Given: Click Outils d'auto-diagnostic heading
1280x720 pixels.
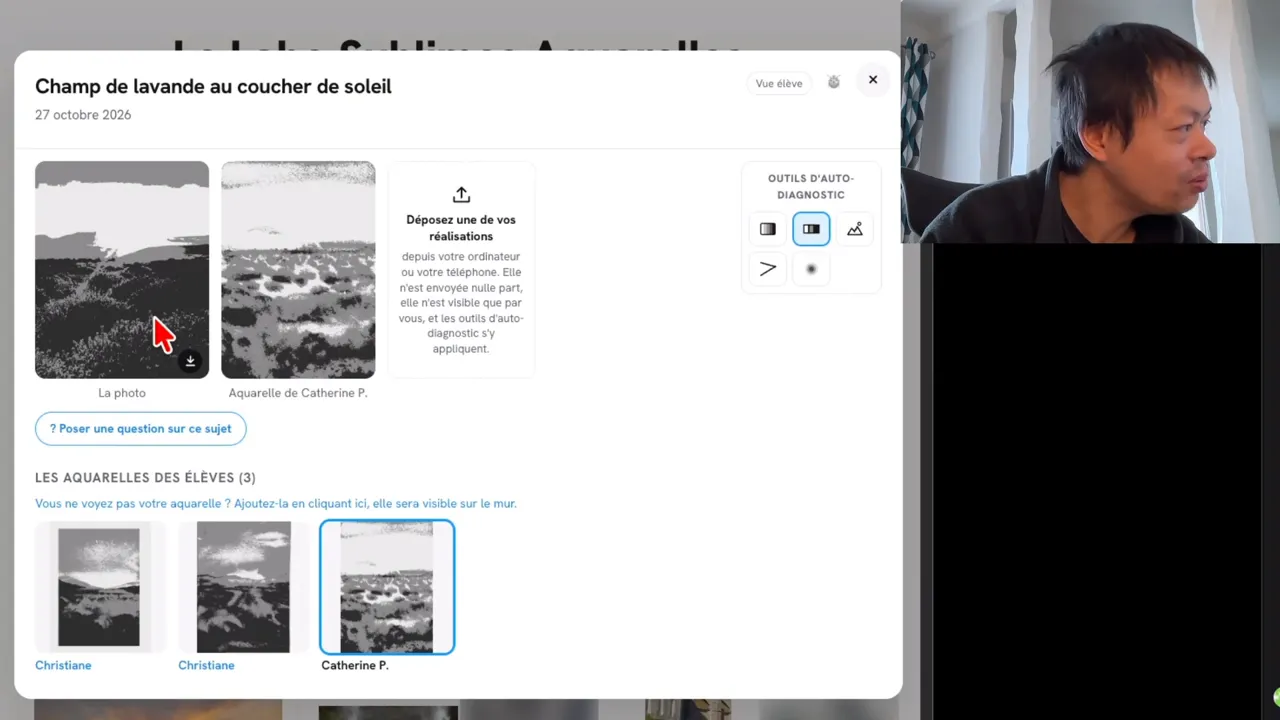Looking at the screenshot, I should coord(811,187).
